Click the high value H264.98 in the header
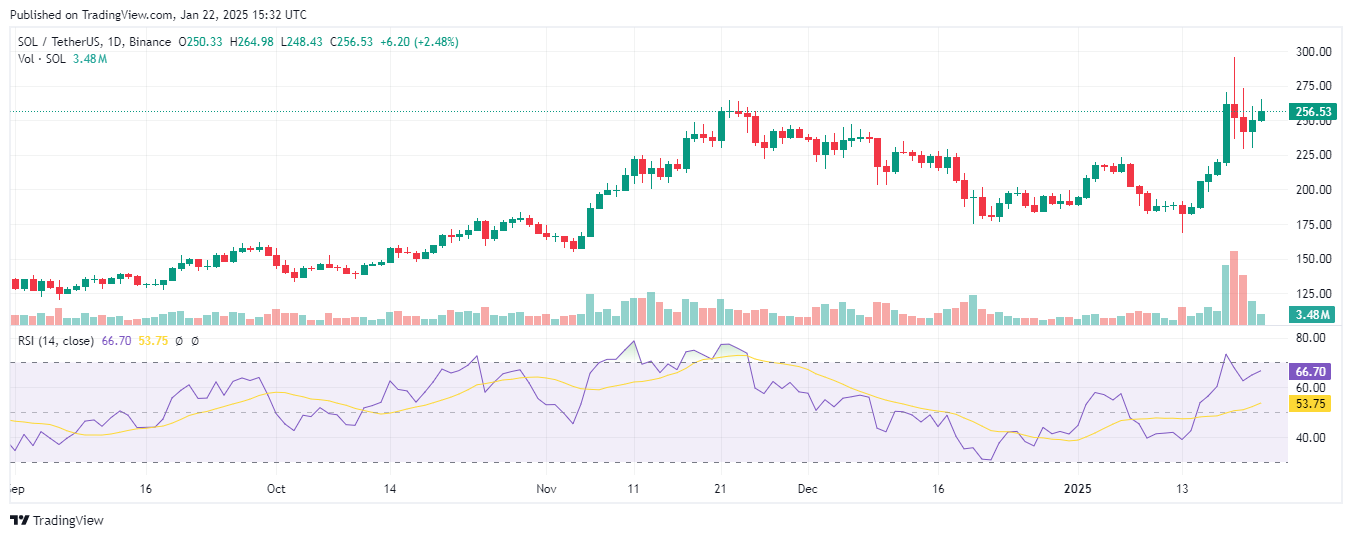Viewport: 1352px width, 538px height. pyautogui.click(x=253, y=42)
